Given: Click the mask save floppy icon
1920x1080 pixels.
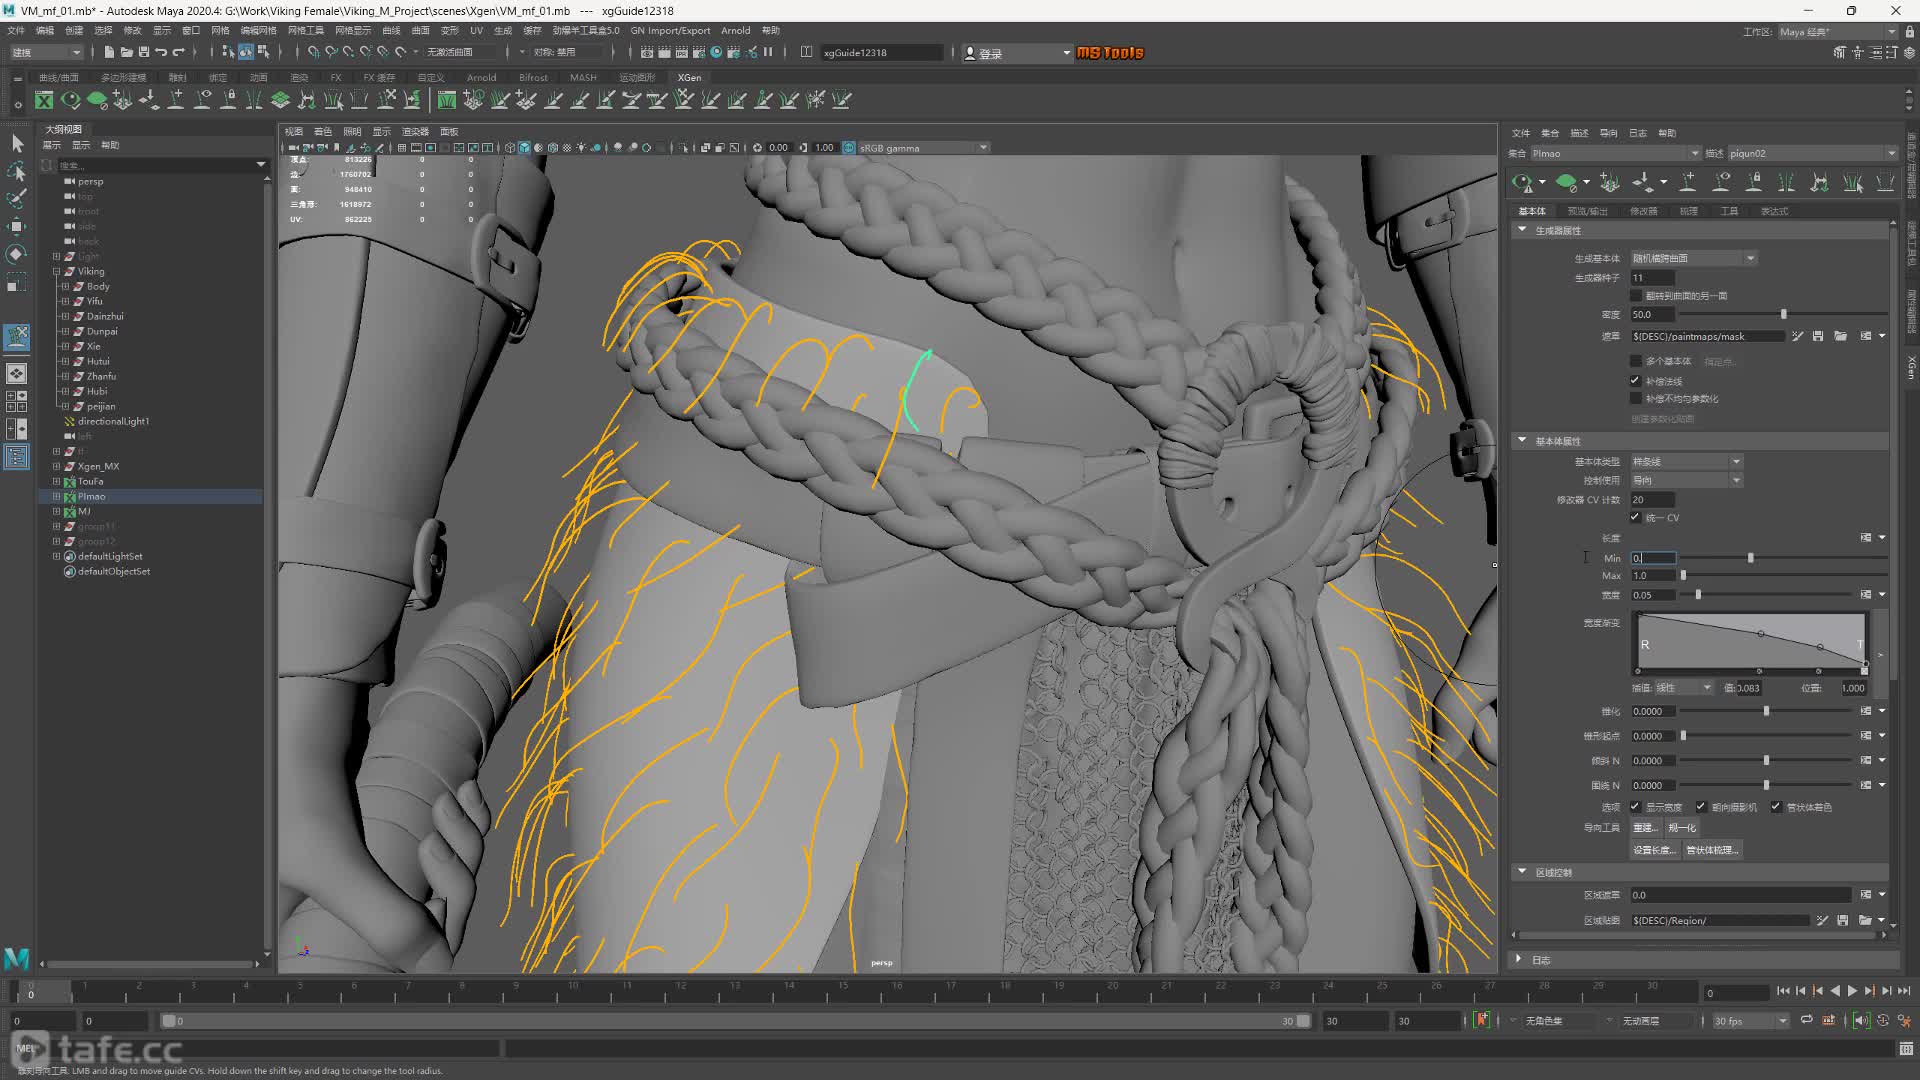Looking at the screenshot, I should click(x=1818, y=336).
